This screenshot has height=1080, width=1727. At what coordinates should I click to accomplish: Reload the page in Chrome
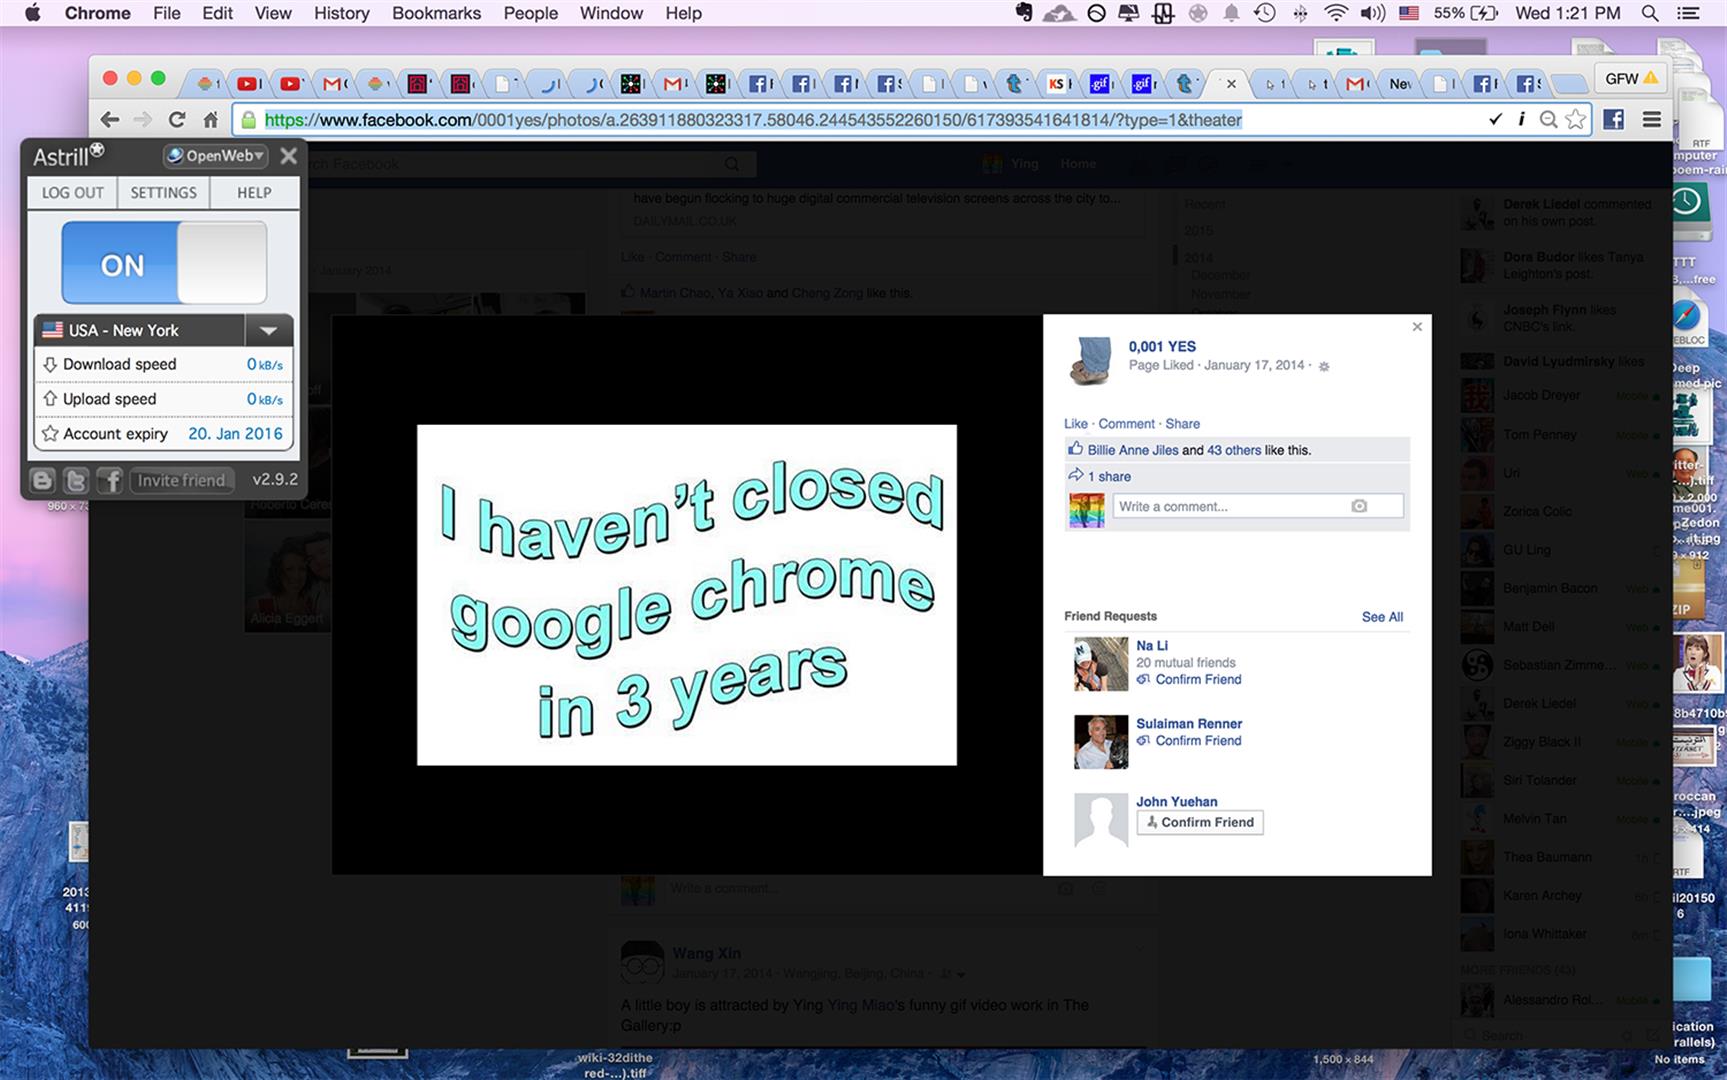(177, 120)
